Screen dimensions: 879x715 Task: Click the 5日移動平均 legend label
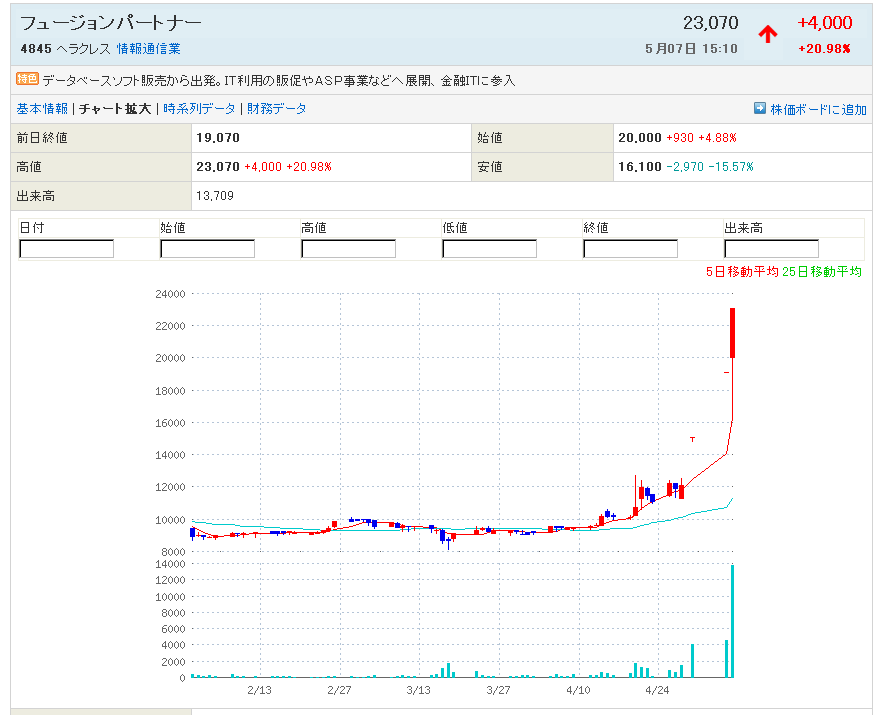point(742,272)
